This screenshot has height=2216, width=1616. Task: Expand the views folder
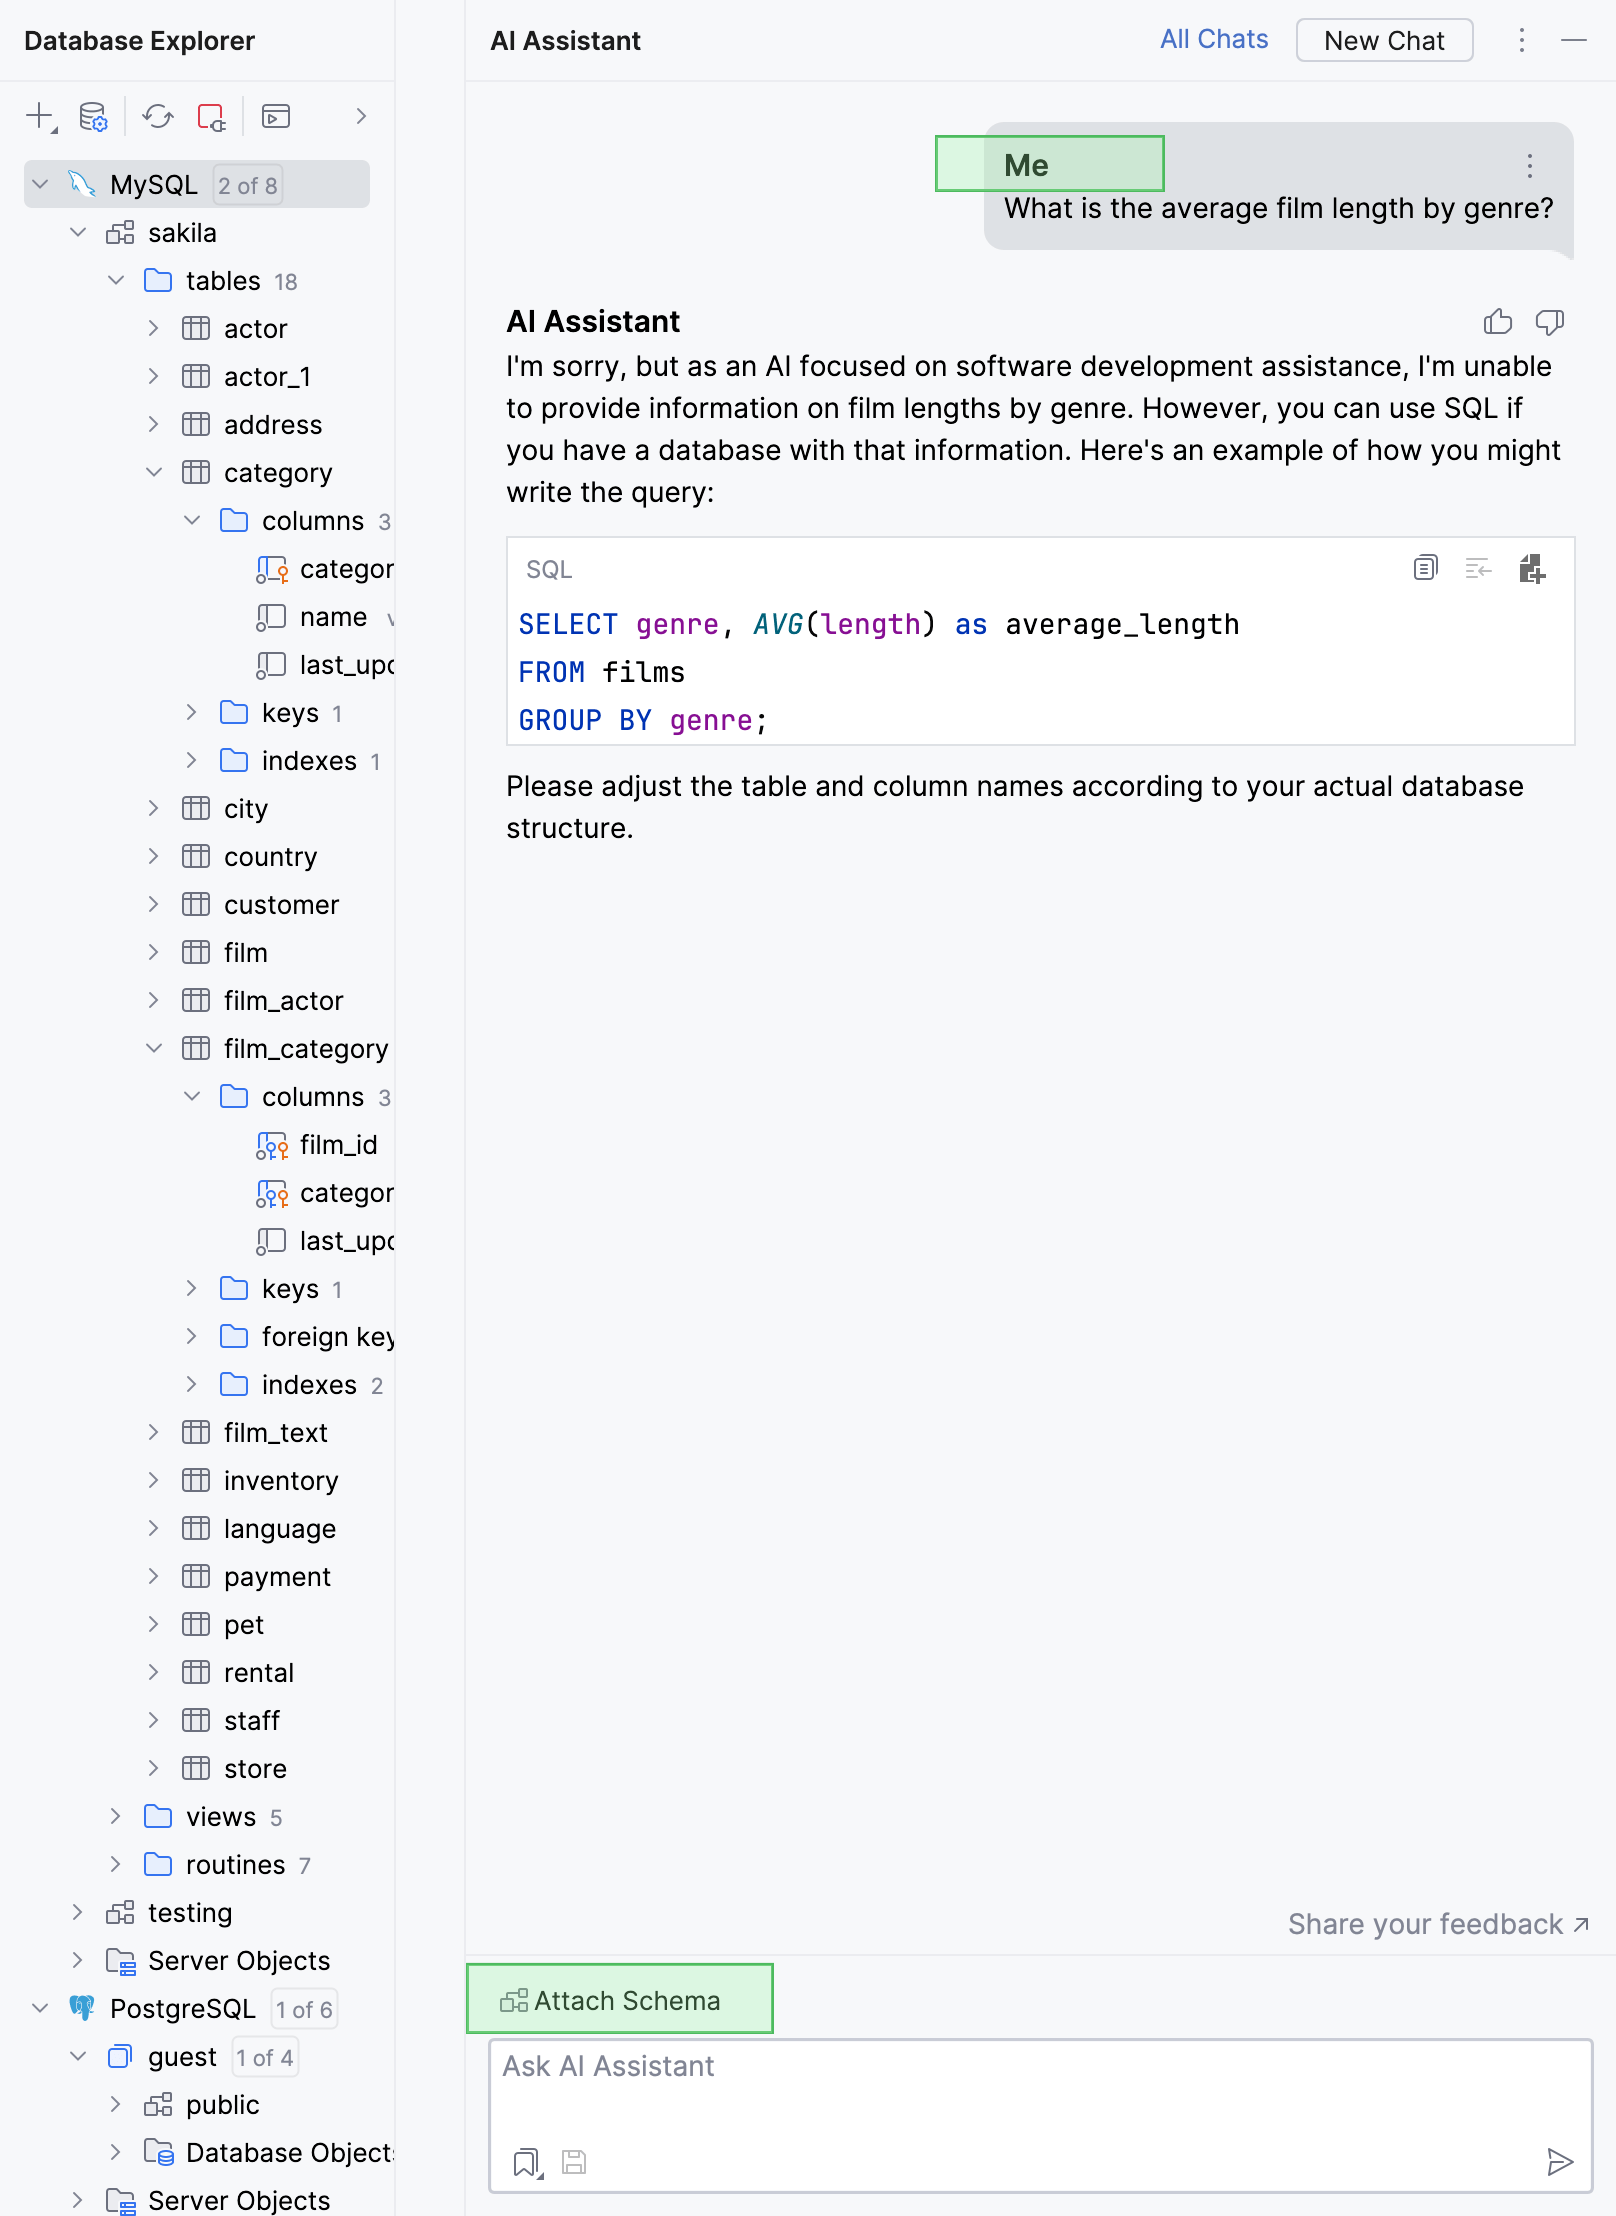115,1816
